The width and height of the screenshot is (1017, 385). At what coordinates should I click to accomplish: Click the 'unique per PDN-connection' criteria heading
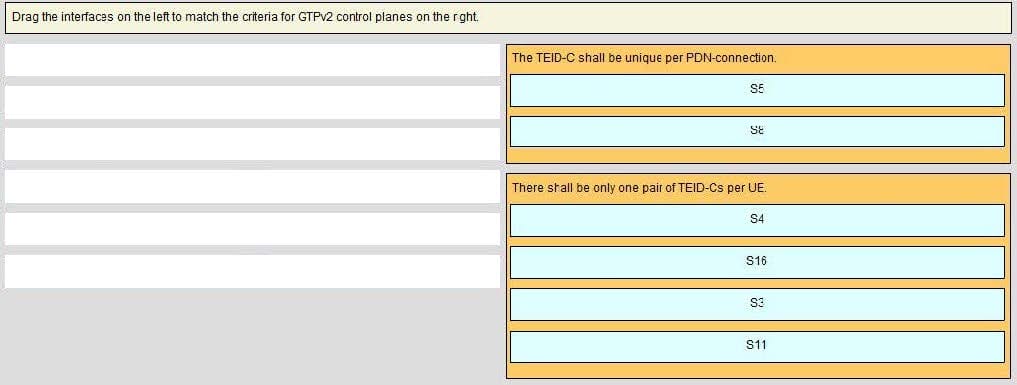pyautogui.click(x=643, y=58)
